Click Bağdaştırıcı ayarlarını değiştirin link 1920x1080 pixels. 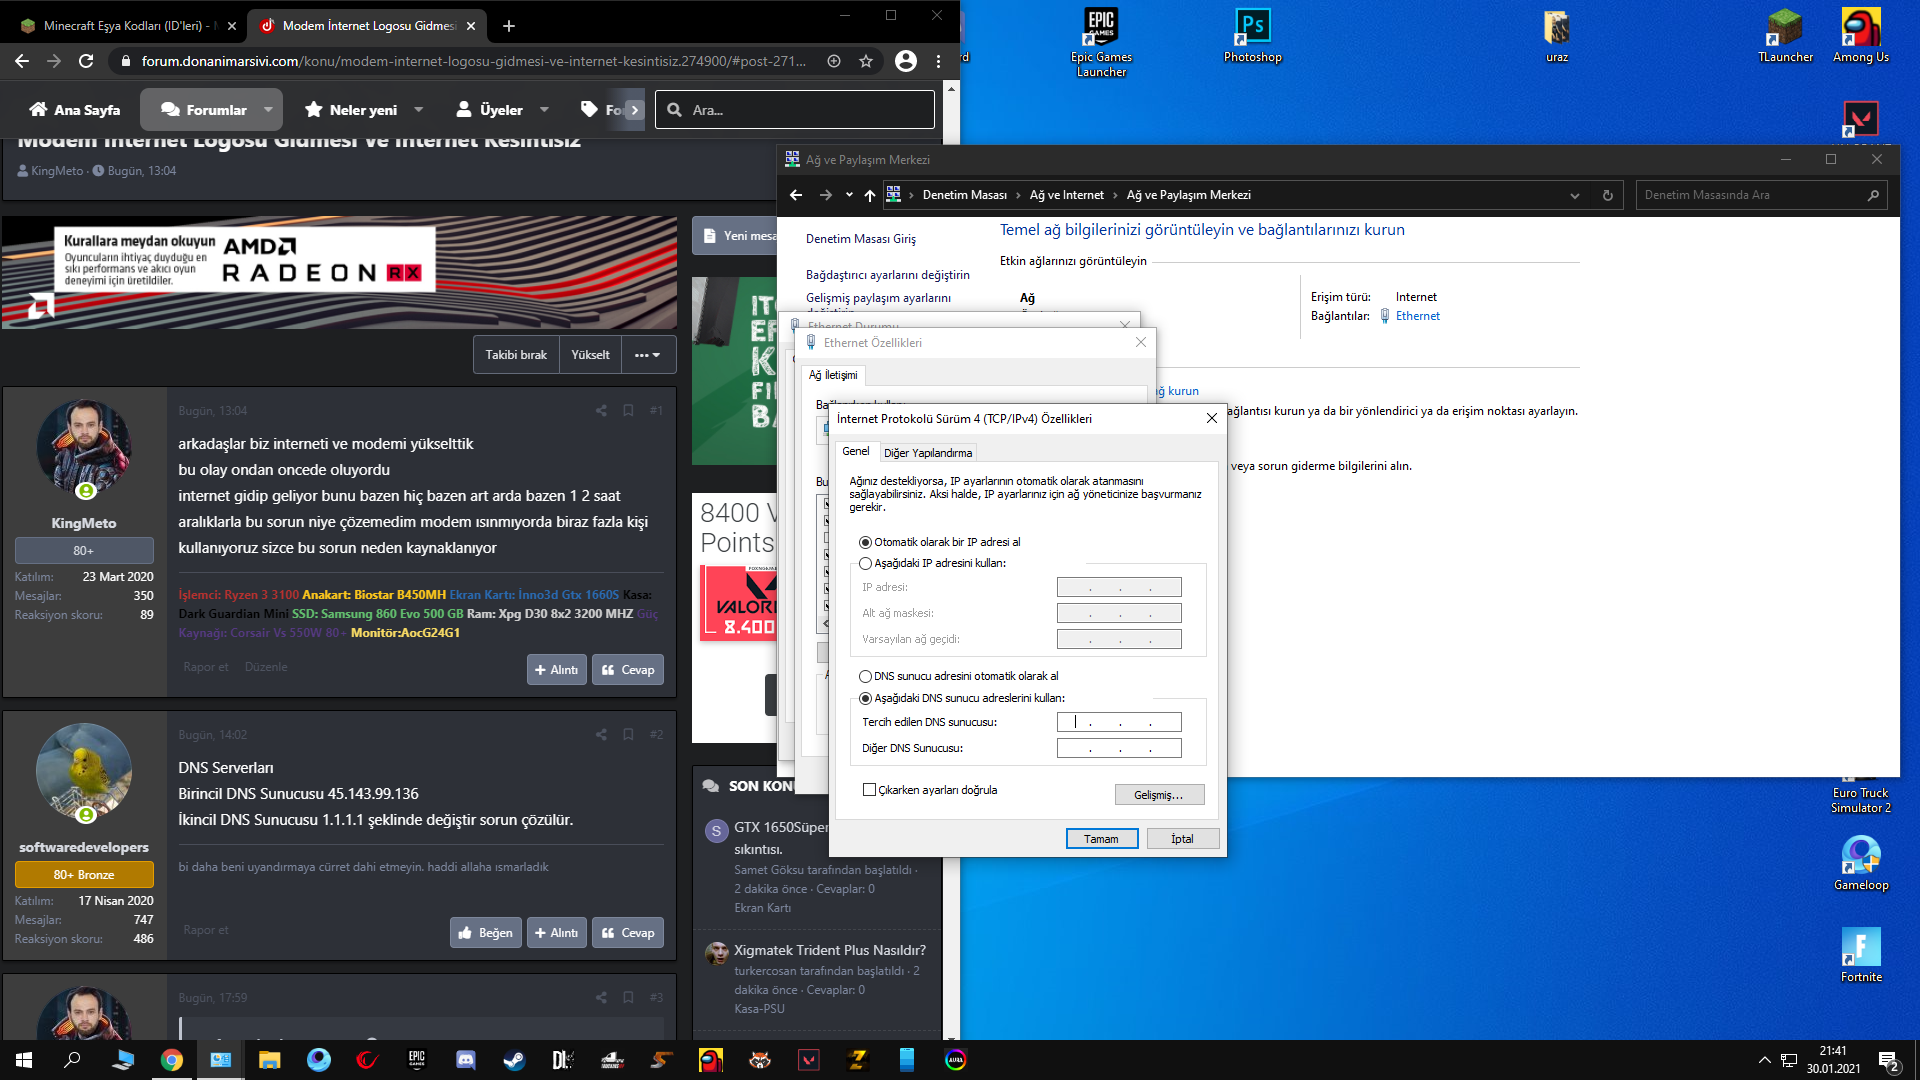pos(887,275)
